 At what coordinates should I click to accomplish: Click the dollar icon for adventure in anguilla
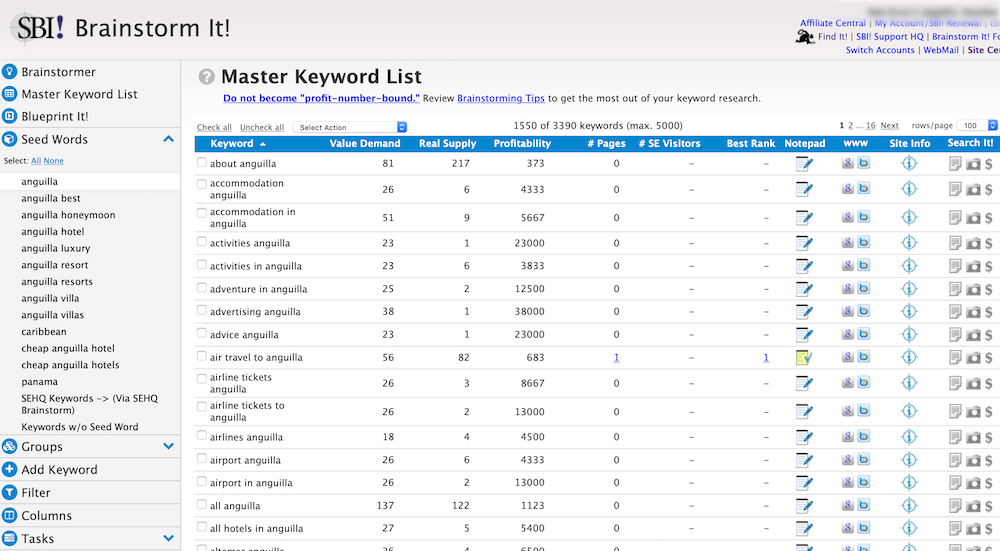tap(989, 289)
